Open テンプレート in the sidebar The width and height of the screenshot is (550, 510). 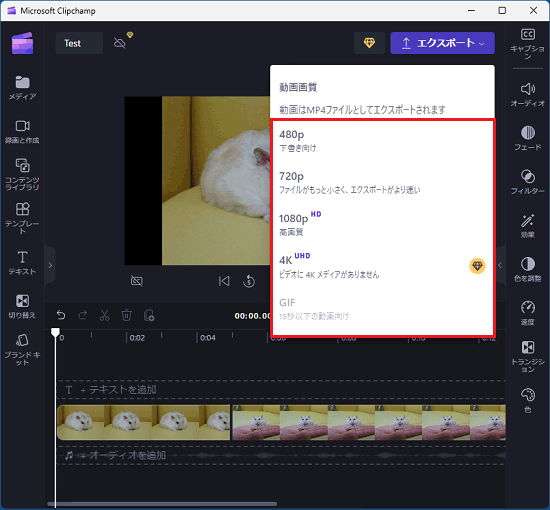coord(22,217)
